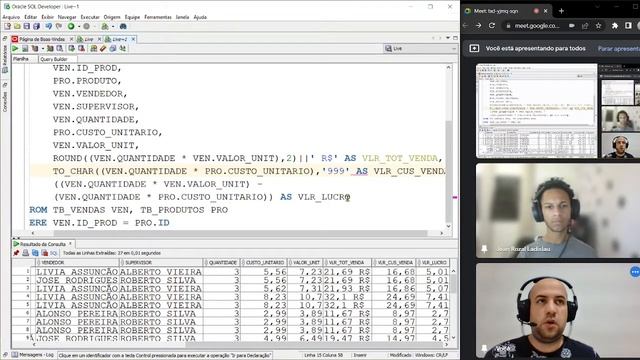Click the print icon in result toolbar
This screenshot has width=640, height=360.
tap(25, 253)
